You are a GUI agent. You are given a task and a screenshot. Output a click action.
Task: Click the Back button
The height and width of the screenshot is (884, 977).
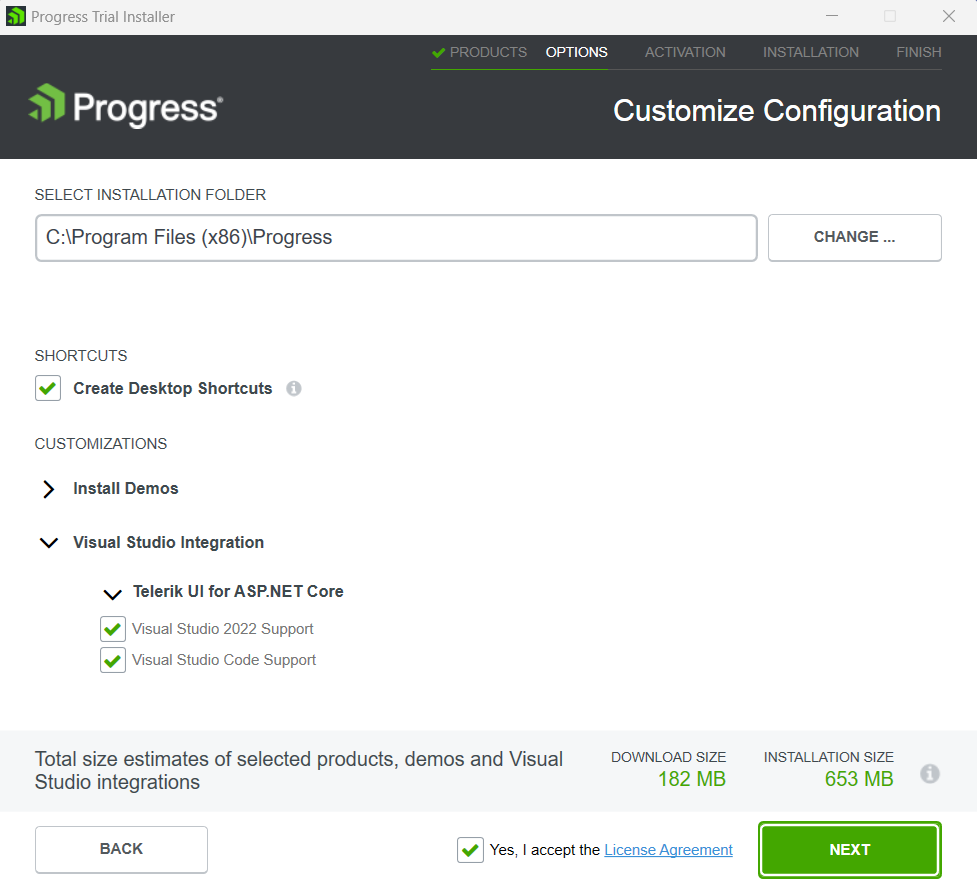click(x=122, y=849)
